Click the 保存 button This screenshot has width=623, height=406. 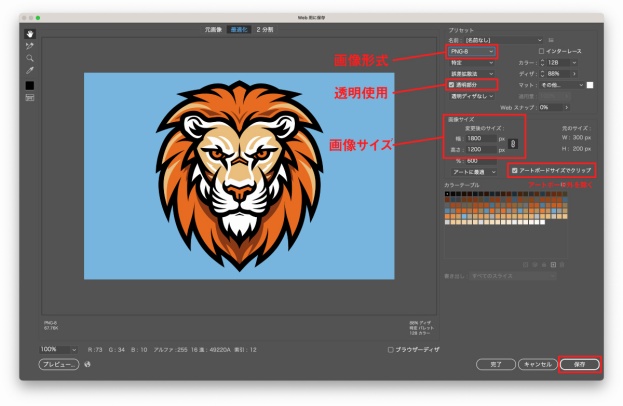[x=580, y=364]
